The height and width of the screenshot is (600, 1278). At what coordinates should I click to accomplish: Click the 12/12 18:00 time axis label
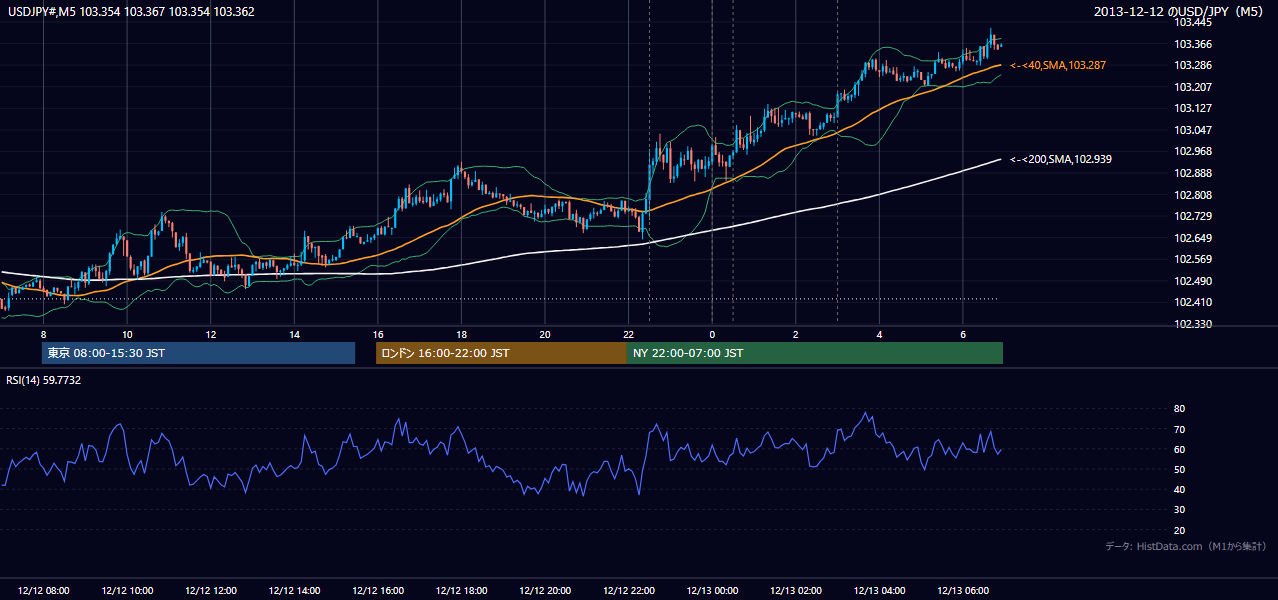pyautogui.click(x=461, y=591)
